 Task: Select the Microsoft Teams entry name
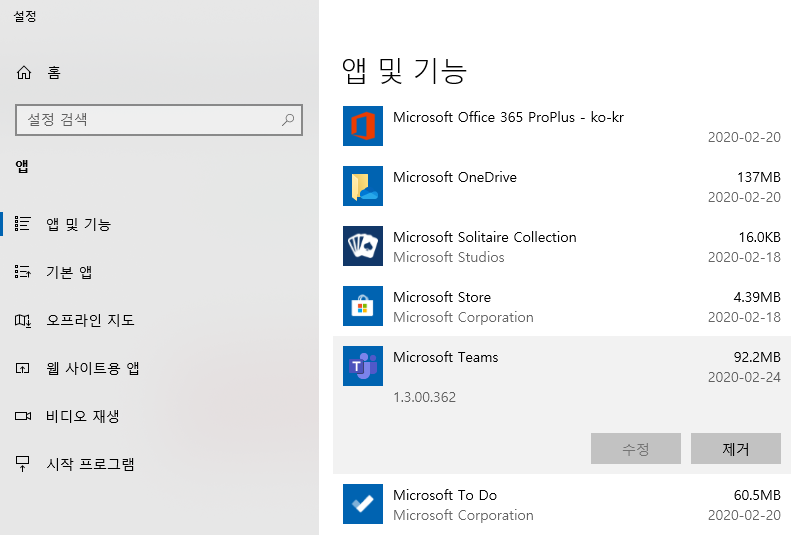pos(445,357)
